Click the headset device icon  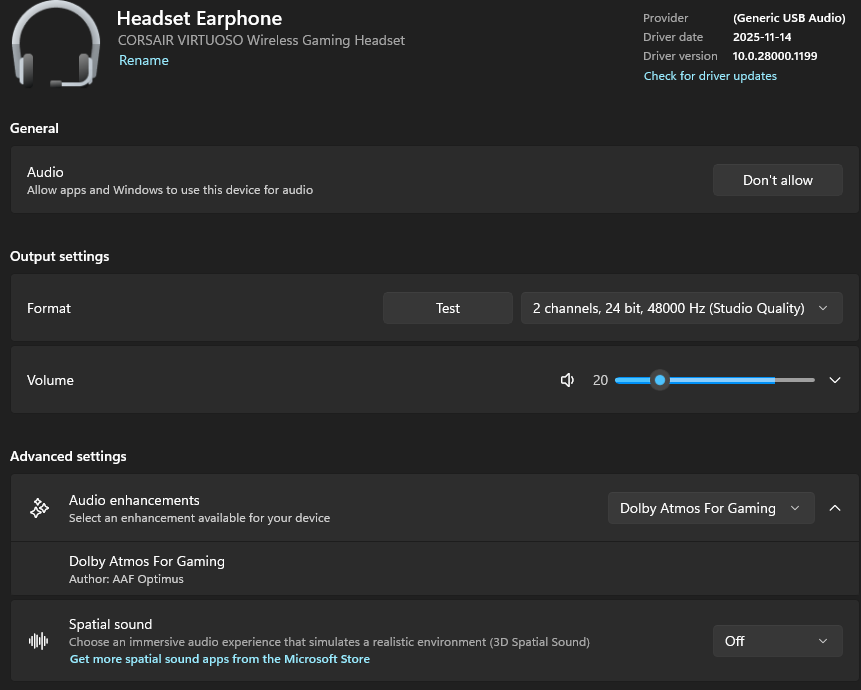pyautogui.click(x=54, y=43)
